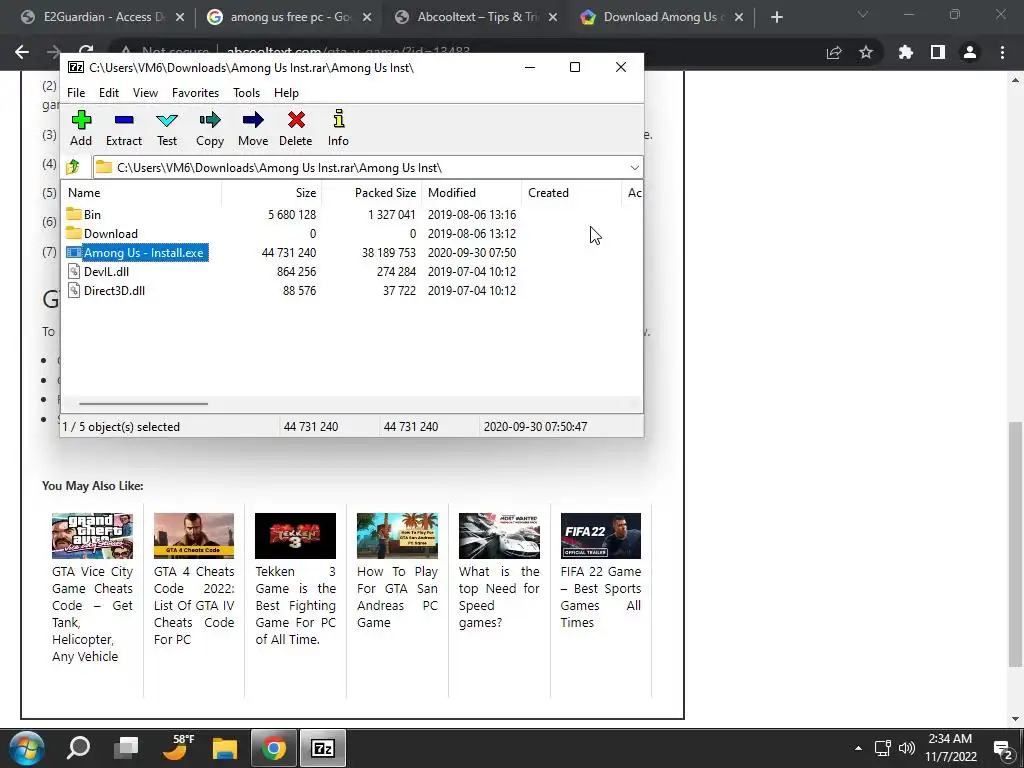Open the View menu in 7-Zip
1024x768 pixels.
(x=145, y=93)
